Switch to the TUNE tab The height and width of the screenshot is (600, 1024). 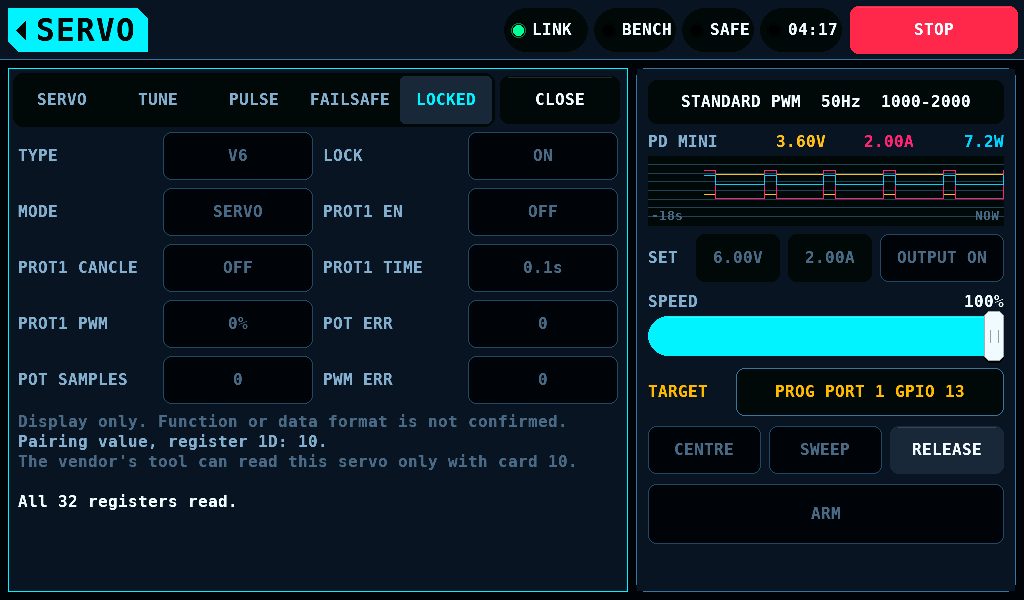pyautogui.click(x=157, y=100)
